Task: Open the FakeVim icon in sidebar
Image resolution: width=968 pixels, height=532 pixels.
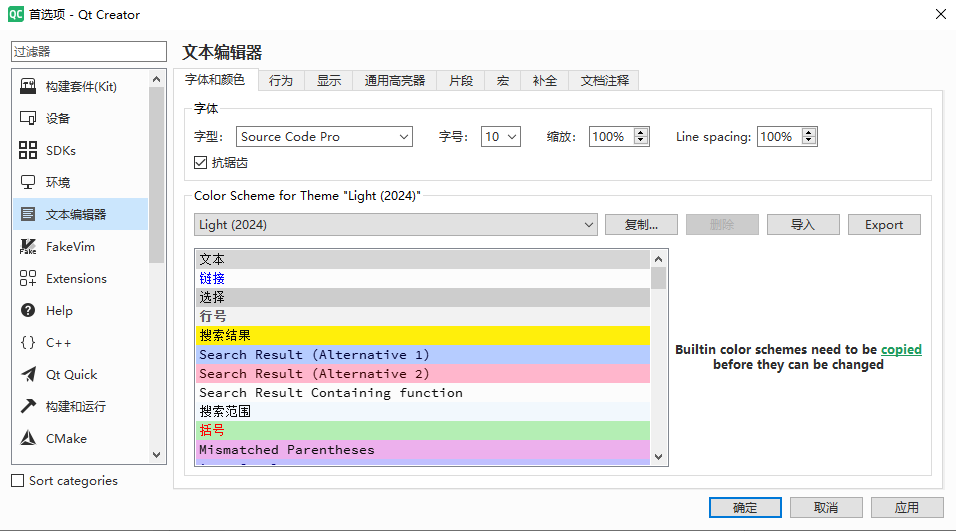Action: 28,247
